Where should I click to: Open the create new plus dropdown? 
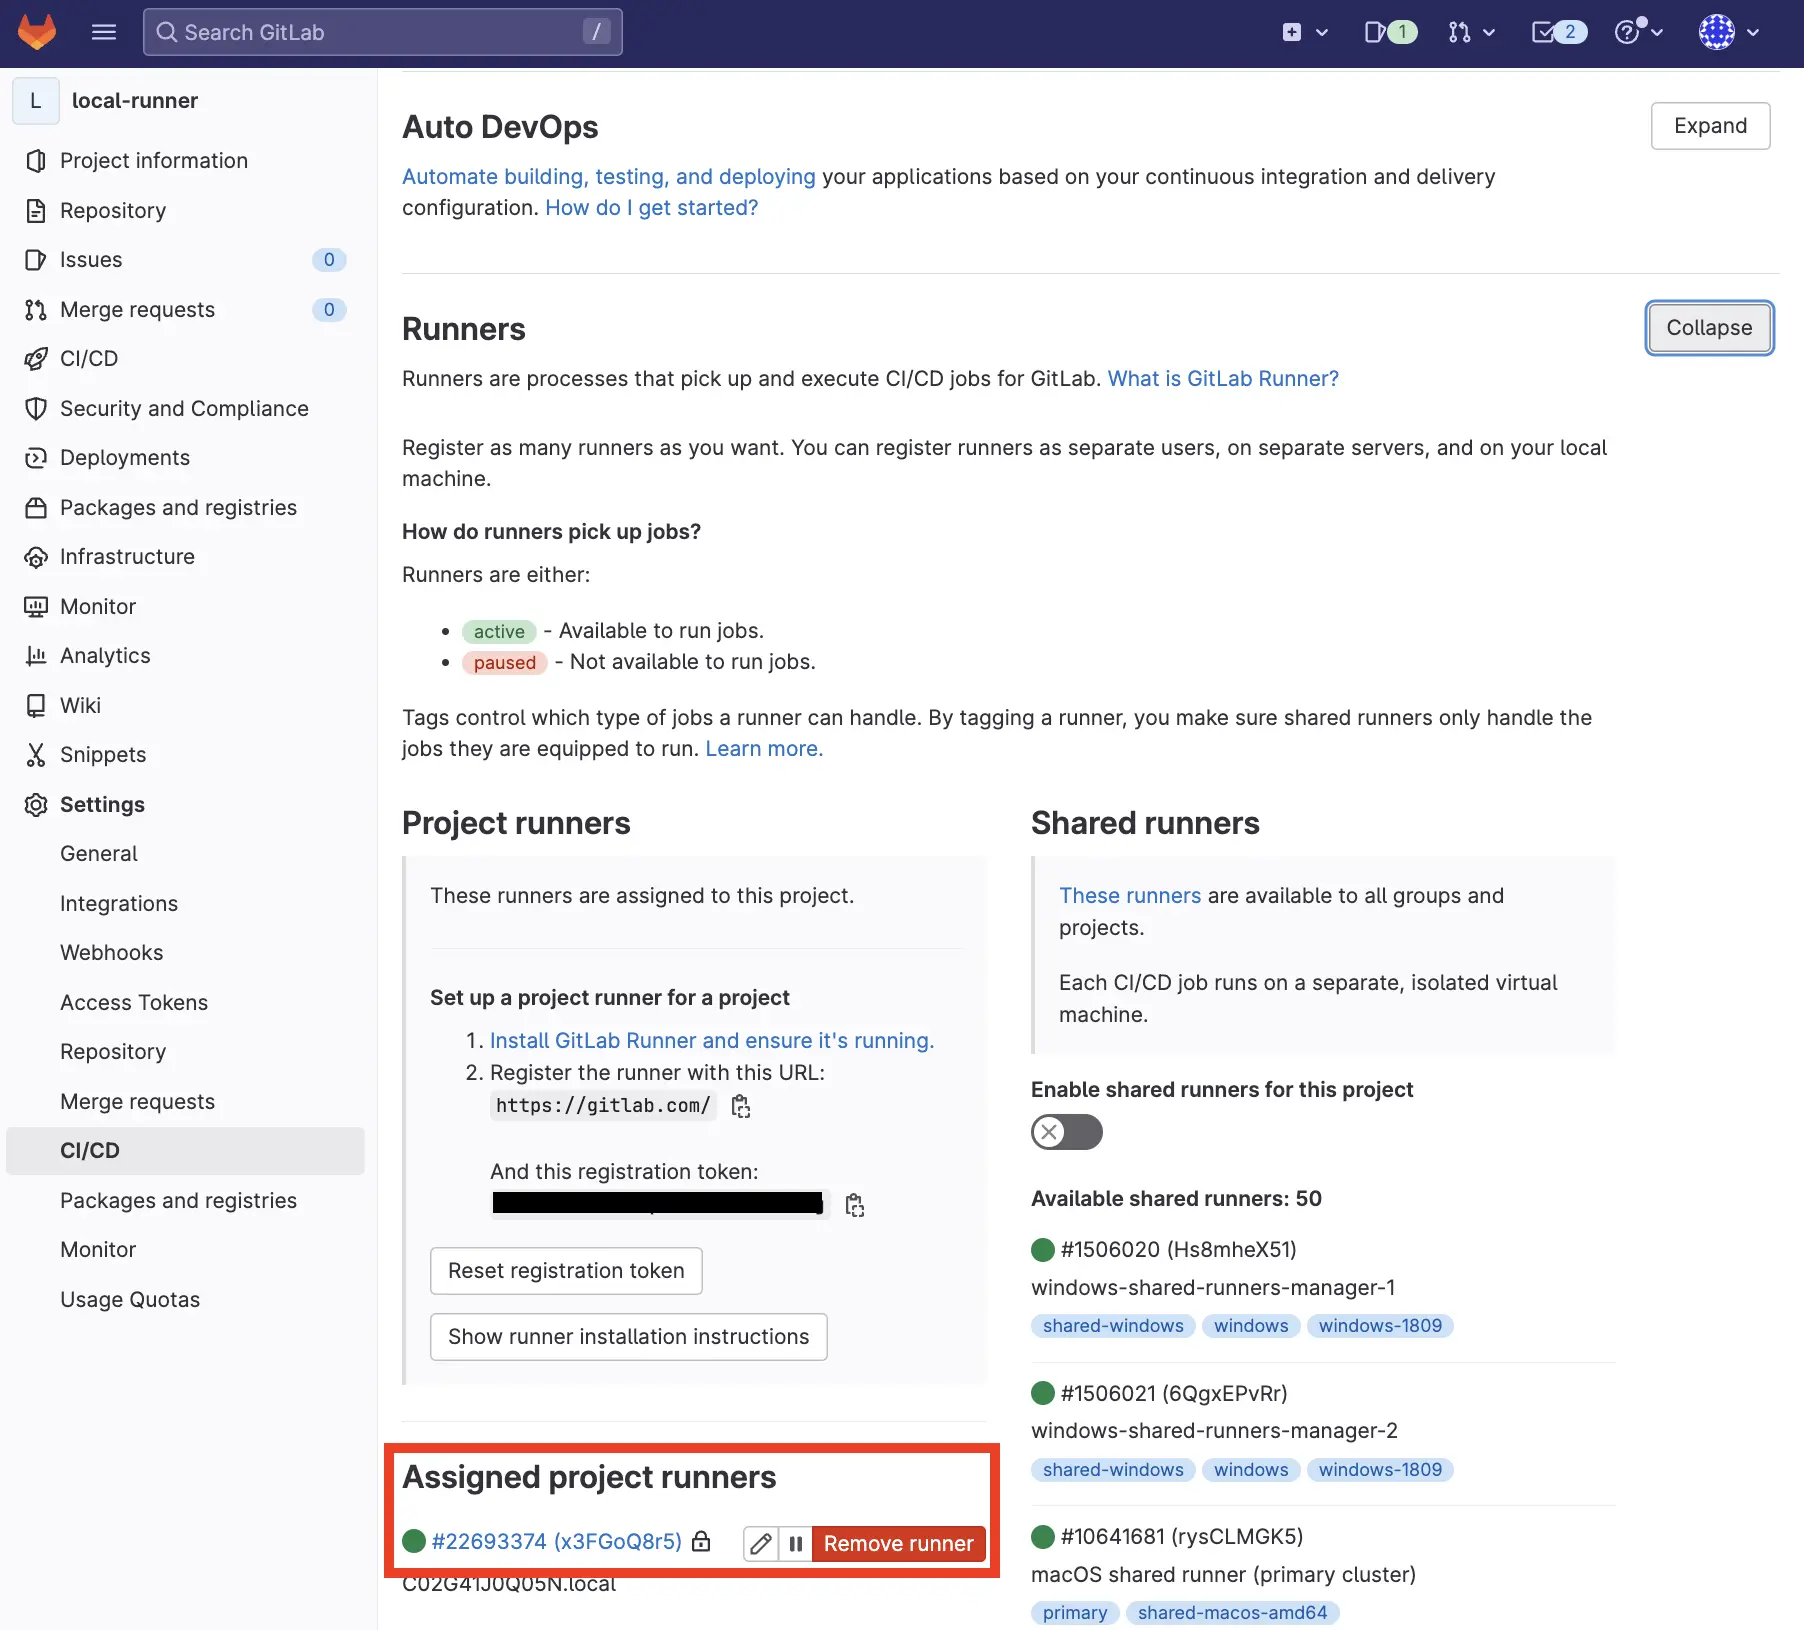point(1304,32)
